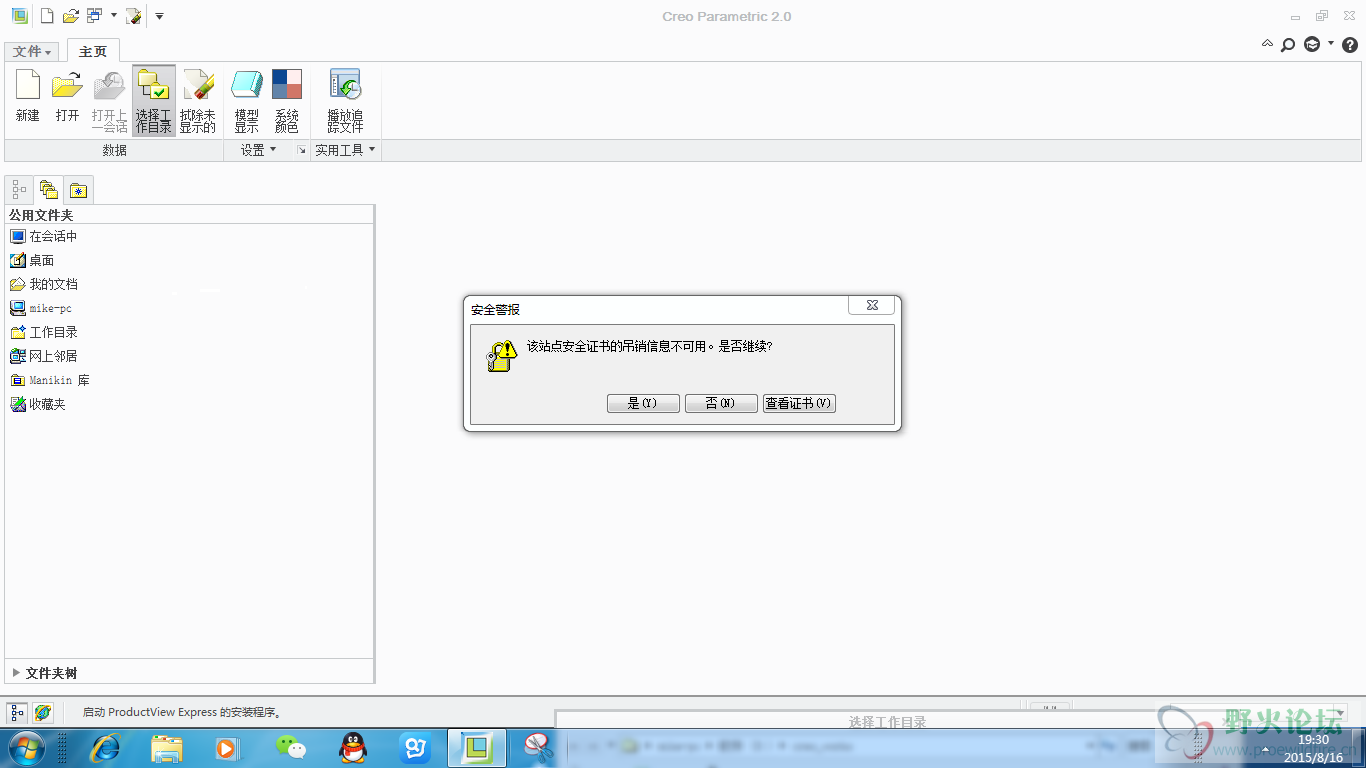Click the erase not displayed icon in quick access toolbar

pyautogui.click(x=133, y=16)
